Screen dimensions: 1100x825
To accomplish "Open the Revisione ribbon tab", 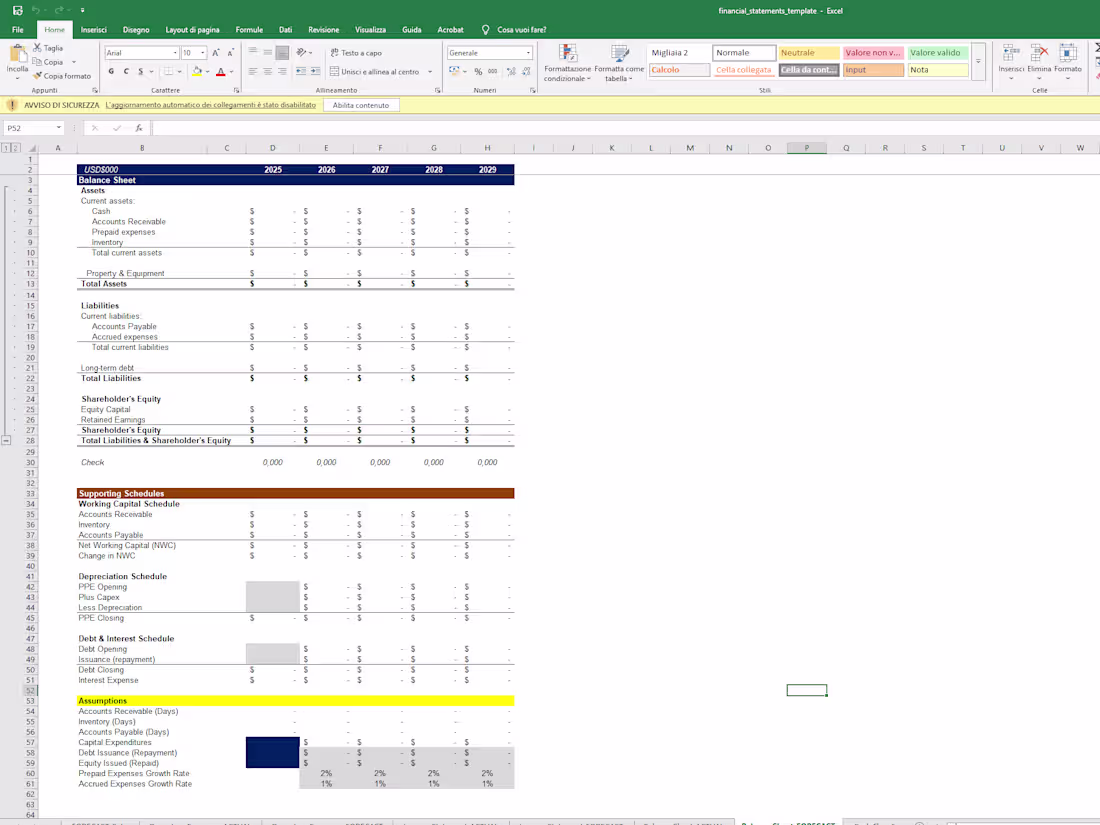I will point(323,29).
